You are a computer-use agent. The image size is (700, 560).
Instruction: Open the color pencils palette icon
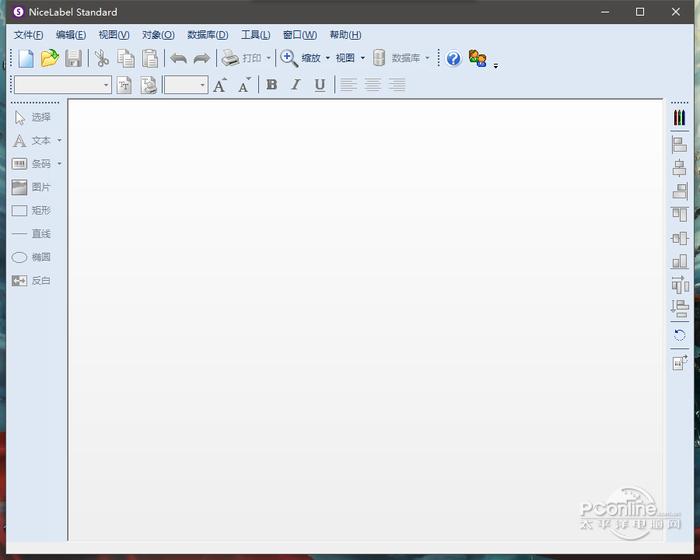(x=679, y=118)
